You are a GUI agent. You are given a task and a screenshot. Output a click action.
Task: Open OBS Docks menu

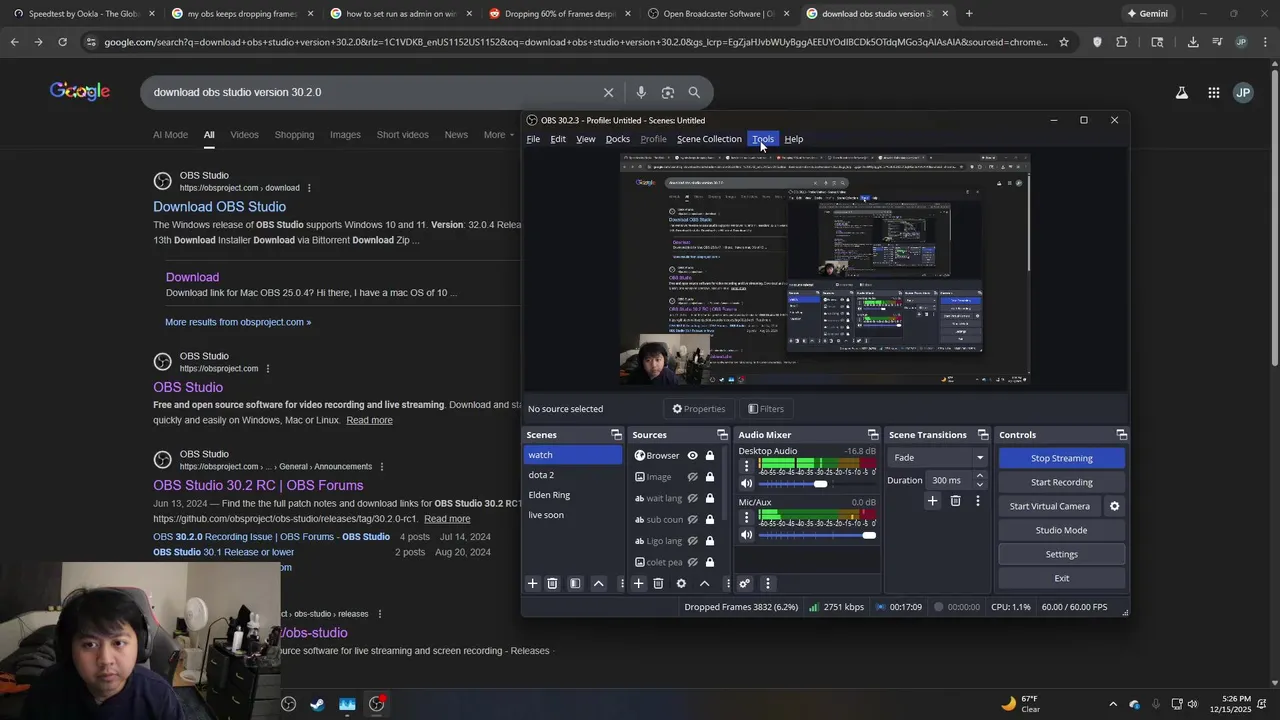click(618, 139)
